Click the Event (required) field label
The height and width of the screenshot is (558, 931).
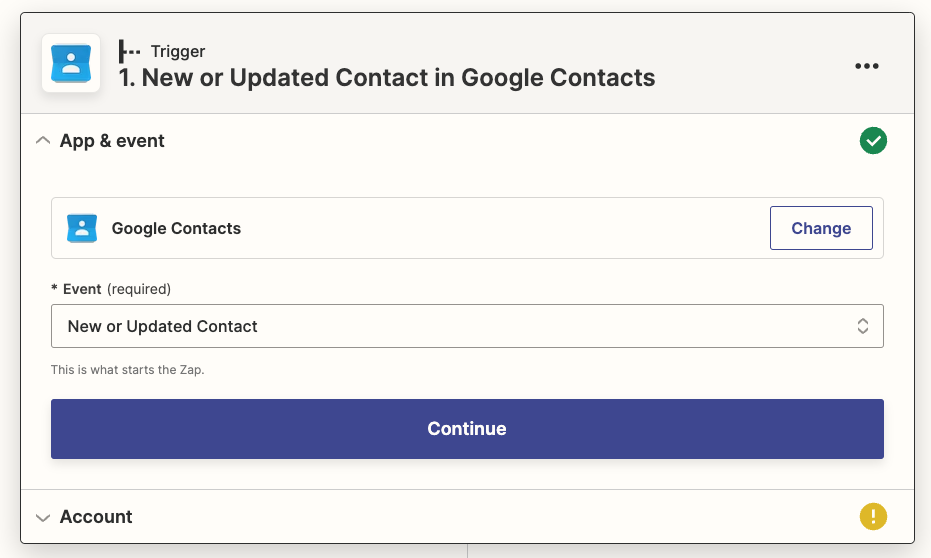point(111,289)
